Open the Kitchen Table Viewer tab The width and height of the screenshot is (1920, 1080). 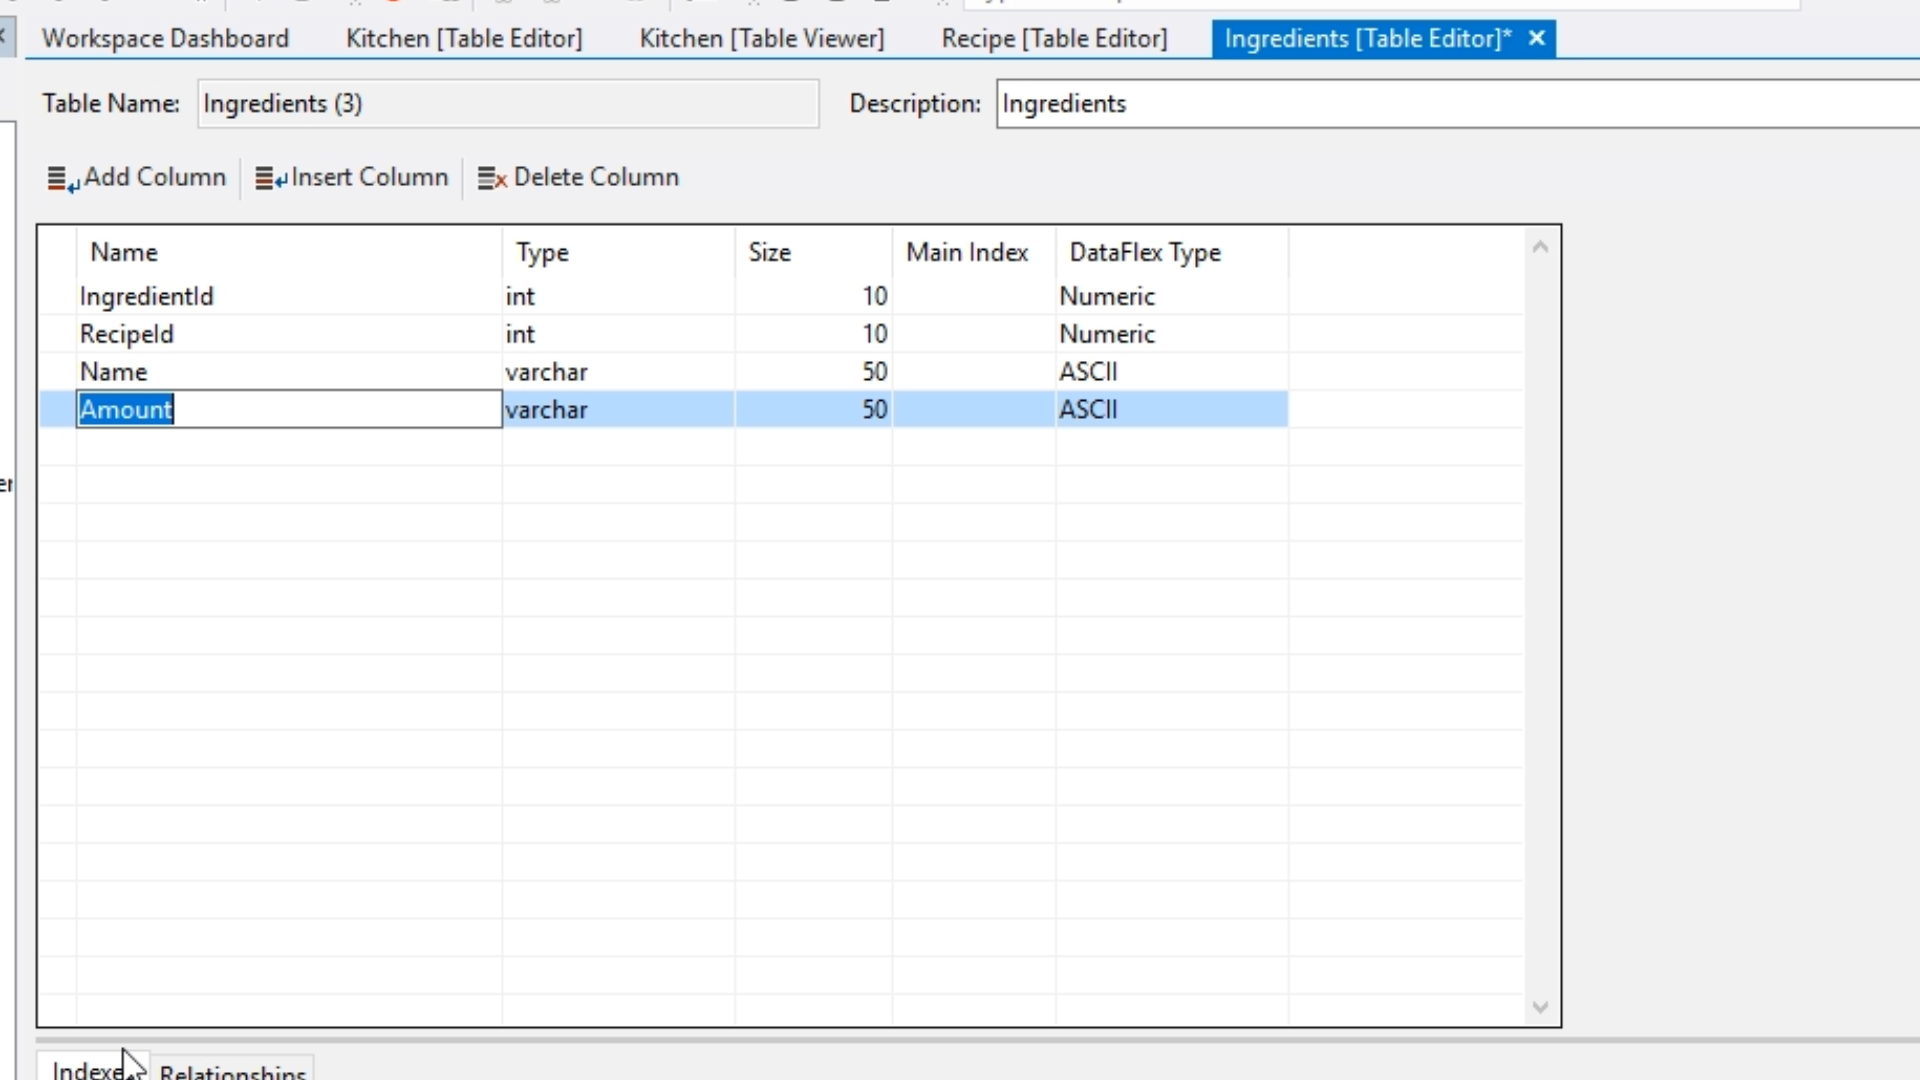coord(762,39)
